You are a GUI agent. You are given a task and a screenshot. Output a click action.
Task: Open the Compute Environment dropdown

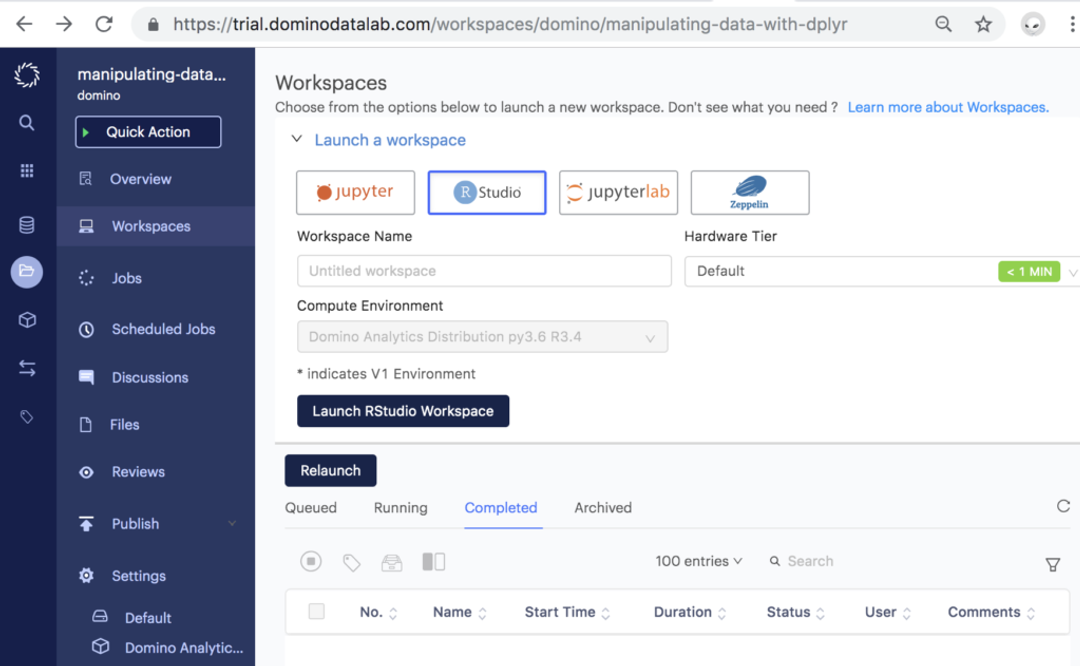click(x=482, y=336)
